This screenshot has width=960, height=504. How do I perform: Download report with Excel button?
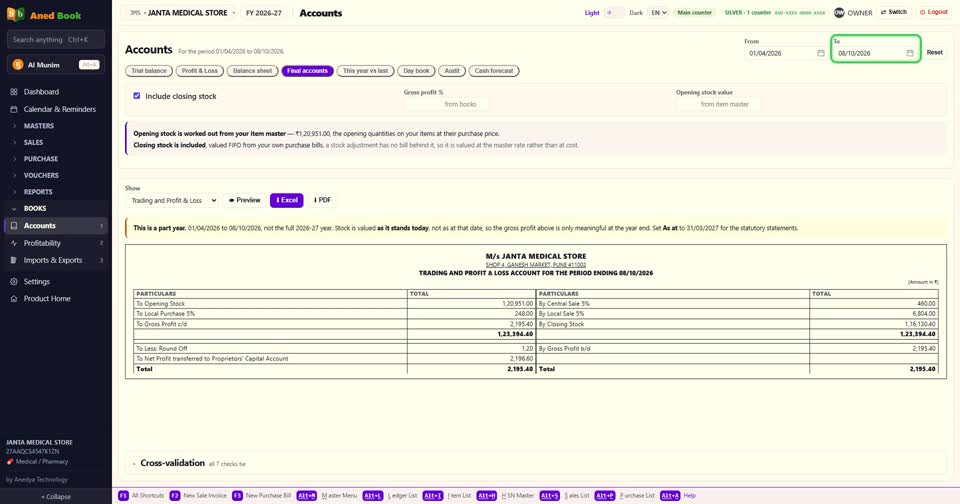tap(287, 200)
